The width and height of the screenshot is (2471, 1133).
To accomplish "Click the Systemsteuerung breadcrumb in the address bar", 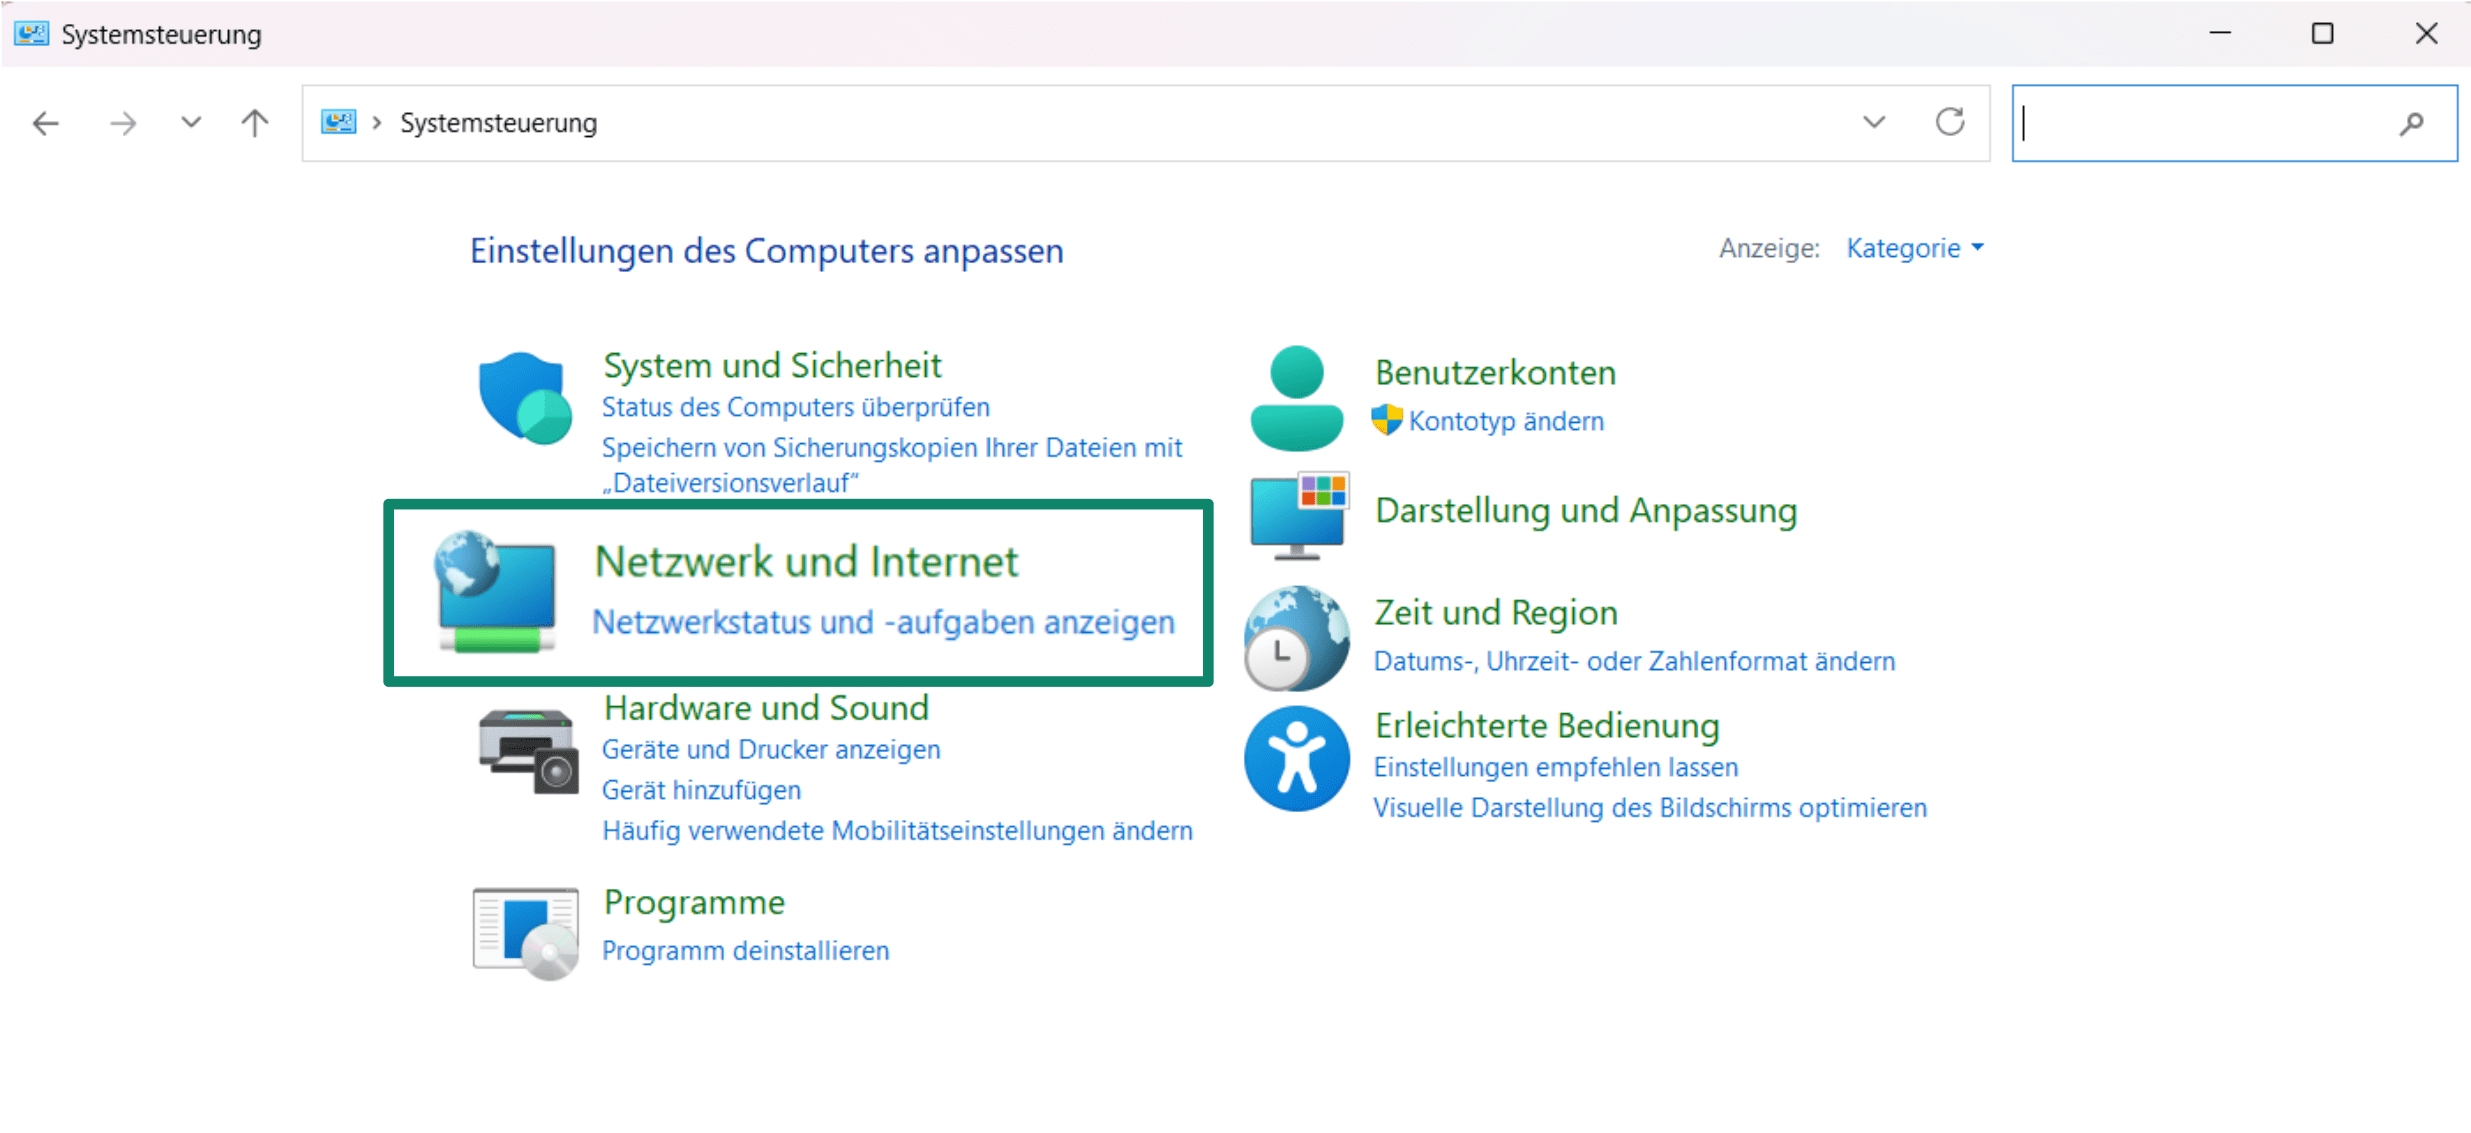I will pos(498,122).
